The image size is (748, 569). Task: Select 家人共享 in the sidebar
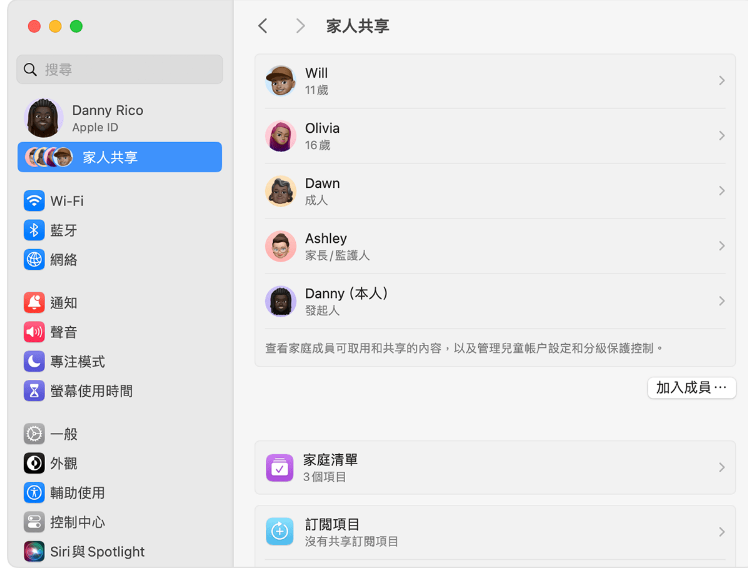pos(120,157)
